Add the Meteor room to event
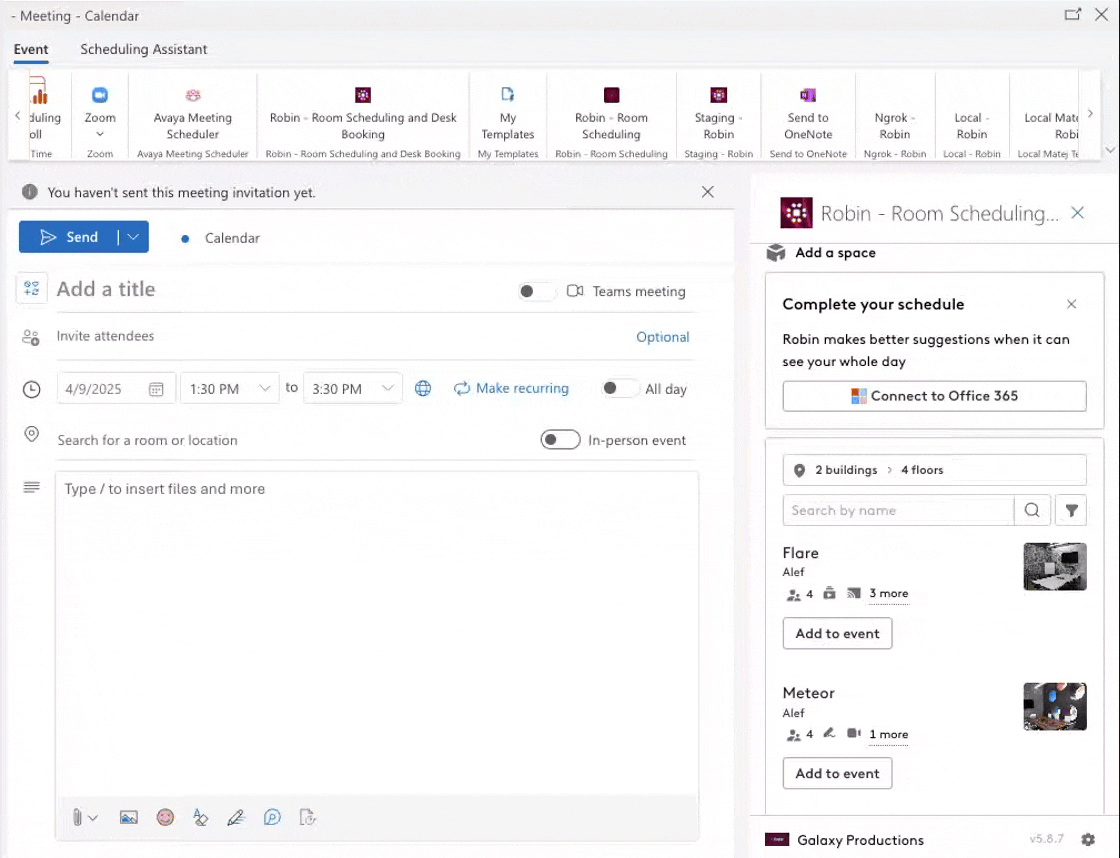 837,773
